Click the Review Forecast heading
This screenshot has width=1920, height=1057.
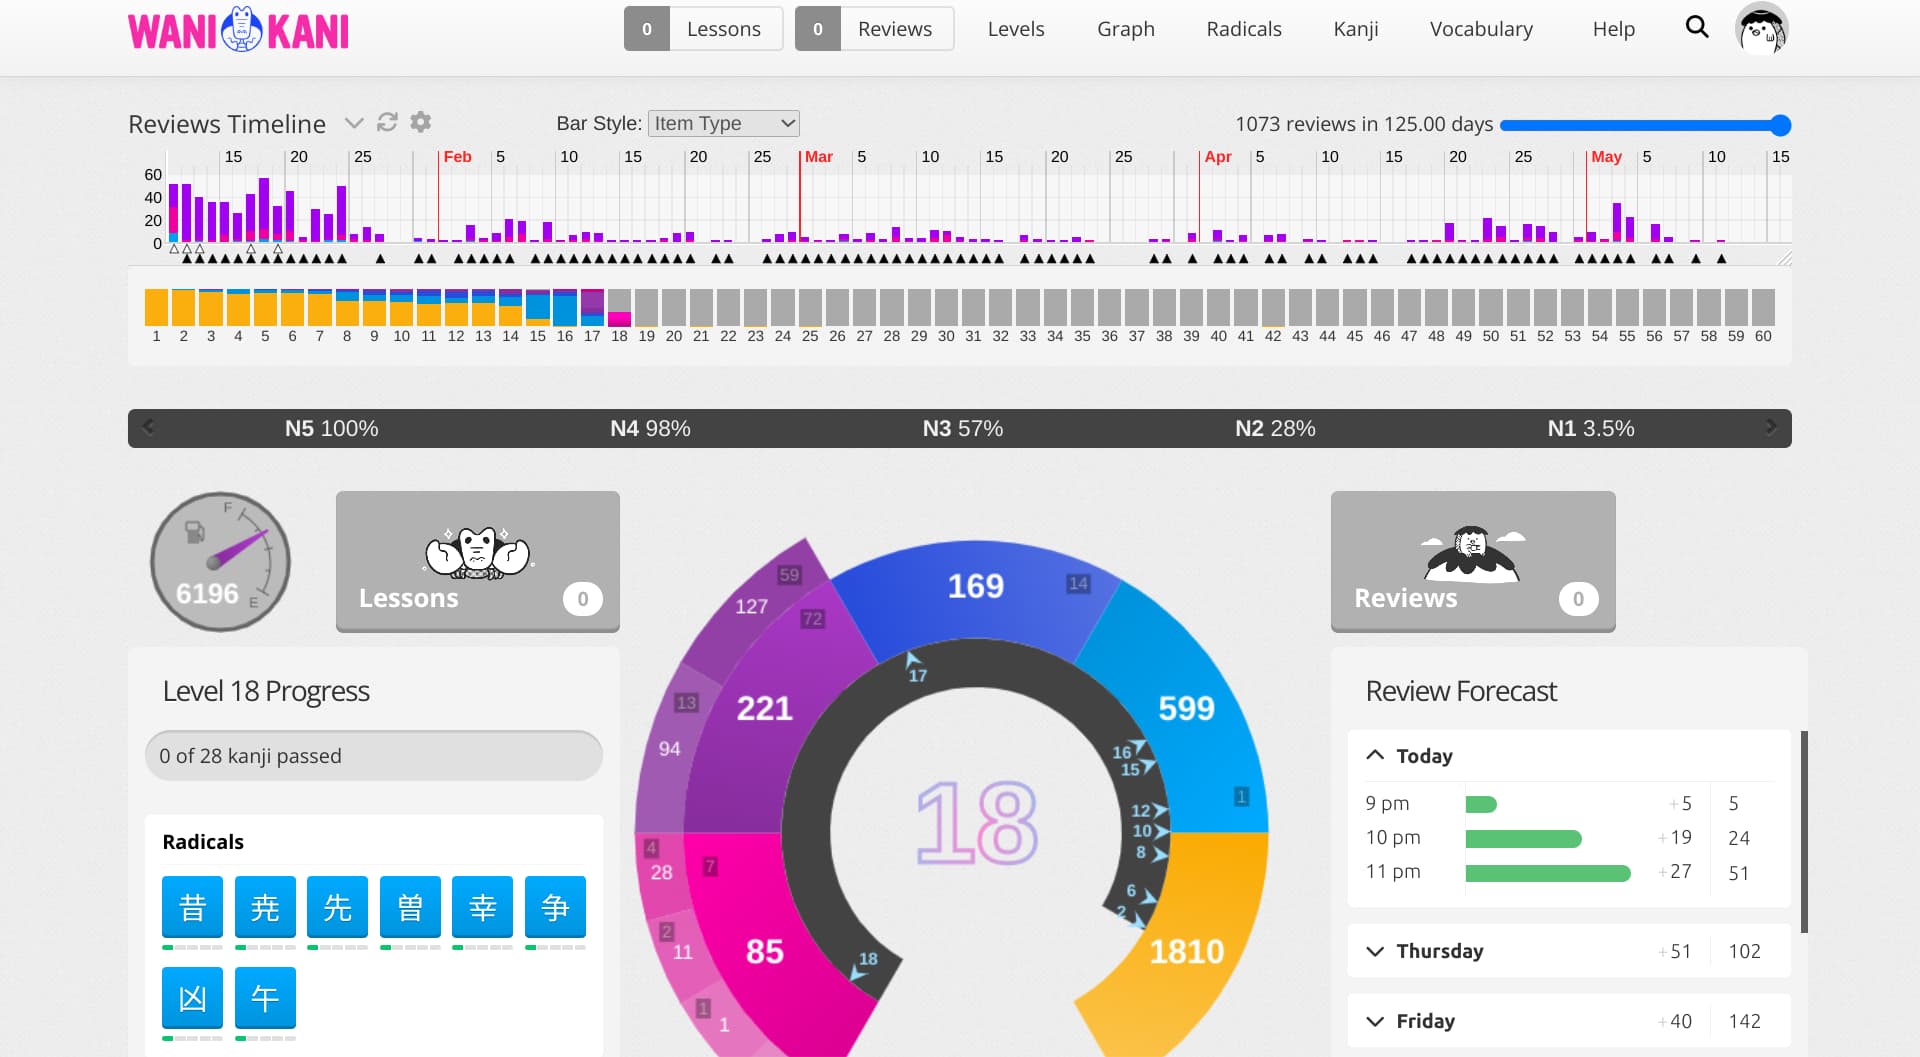1461,691
